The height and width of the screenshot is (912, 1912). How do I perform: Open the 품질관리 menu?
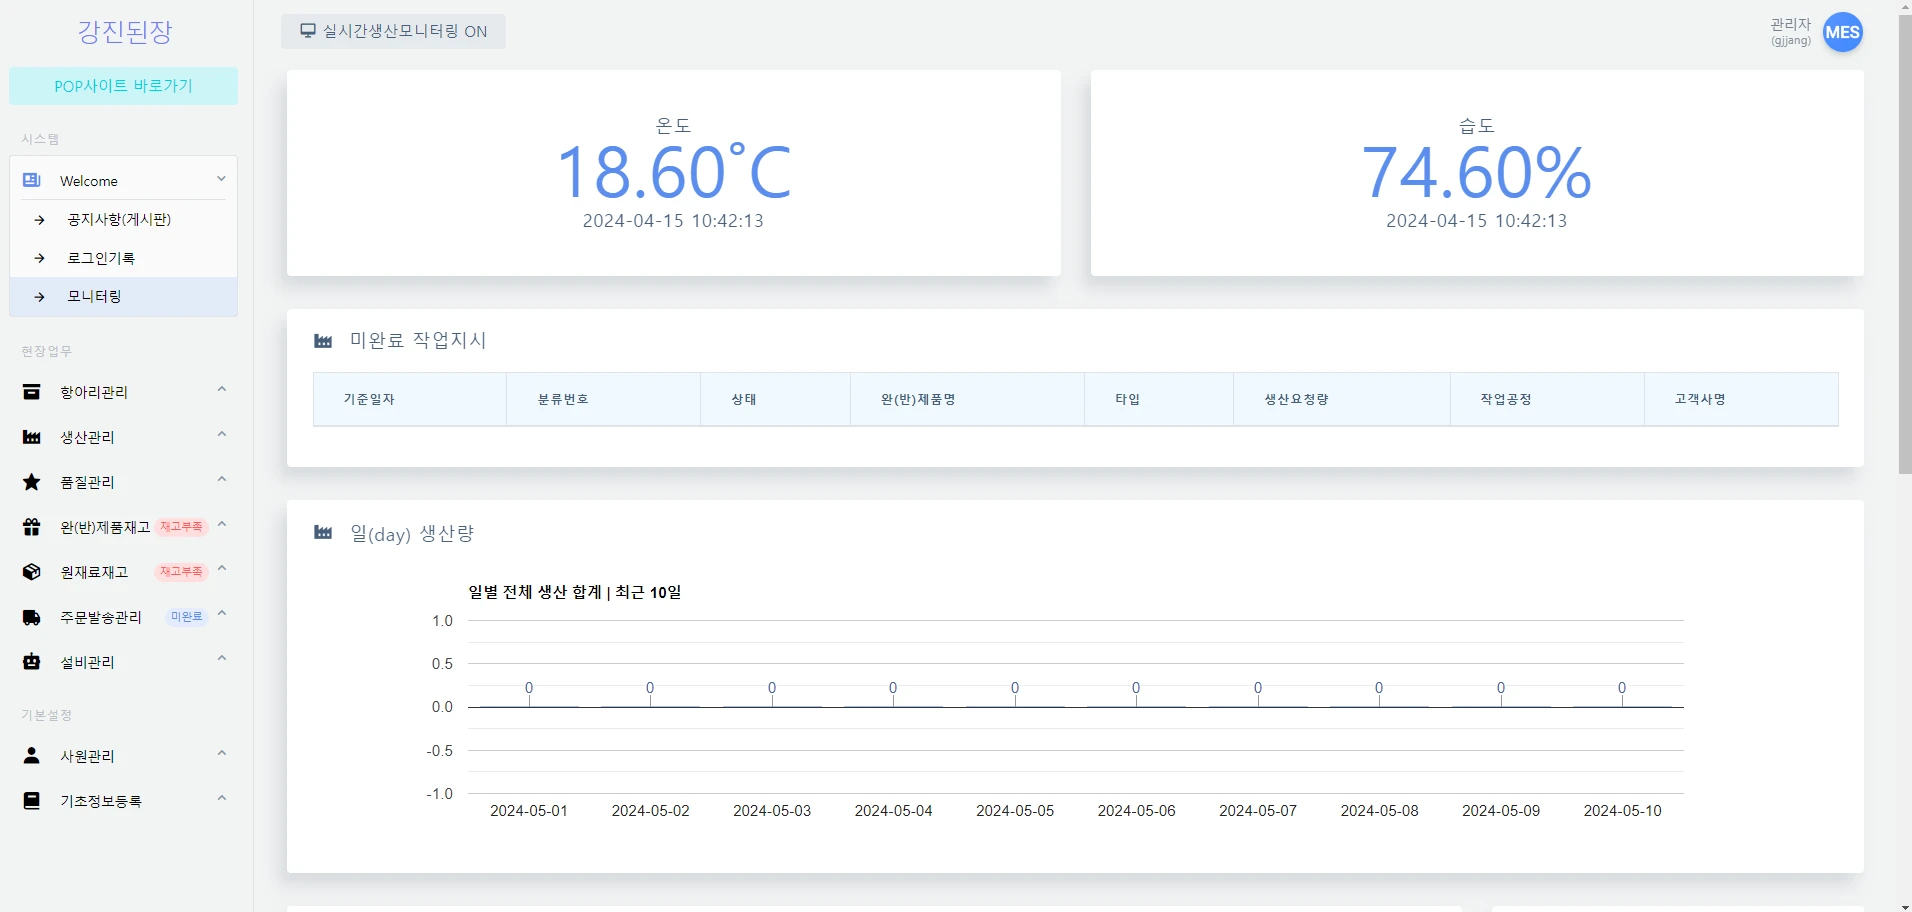[124, 482]
